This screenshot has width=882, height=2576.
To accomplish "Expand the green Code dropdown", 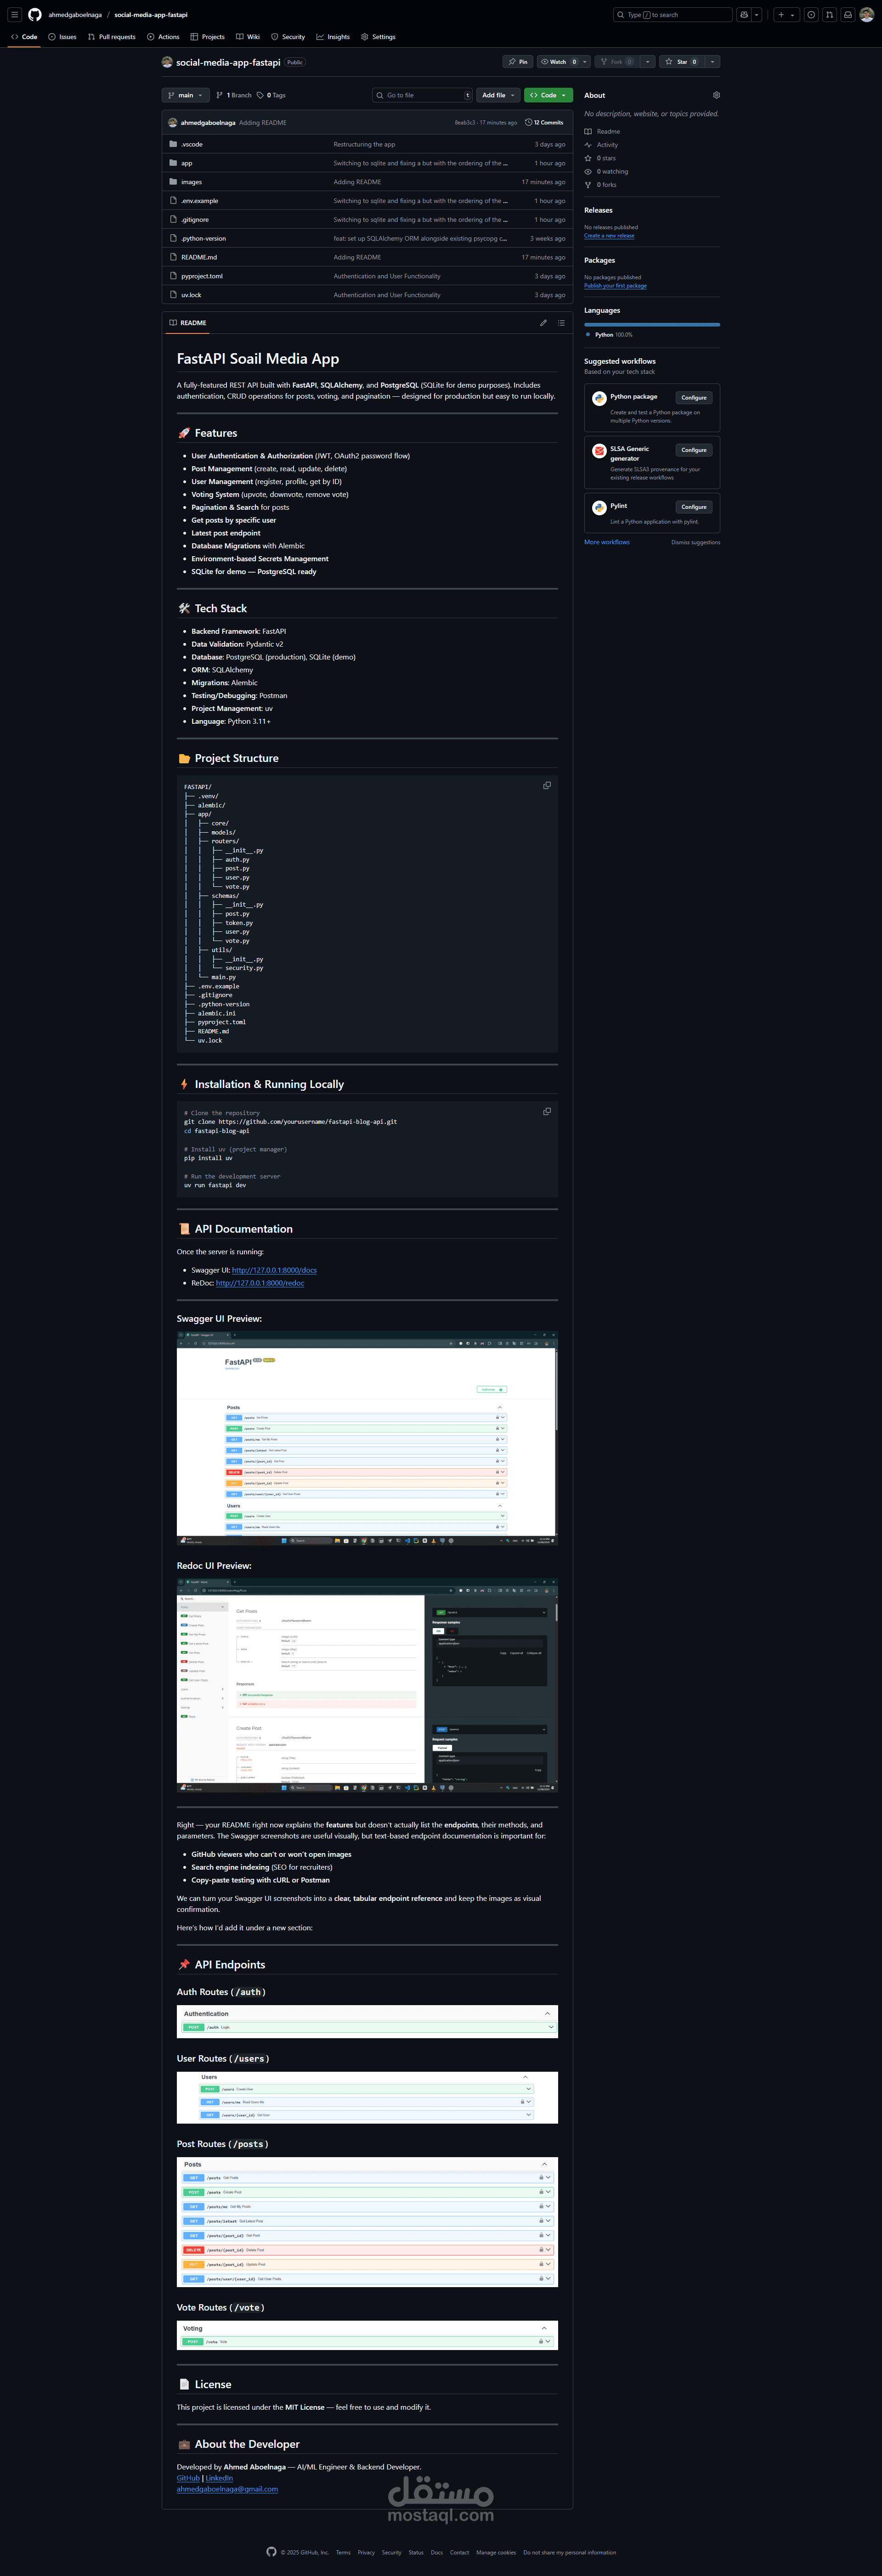I will [548, 95].
